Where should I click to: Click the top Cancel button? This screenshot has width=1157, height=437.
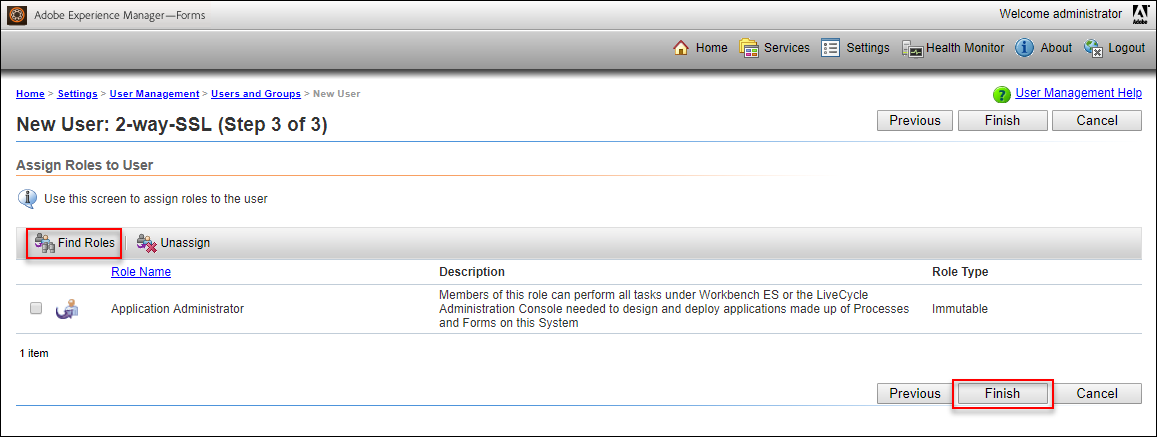click(x=1097, y=120)
